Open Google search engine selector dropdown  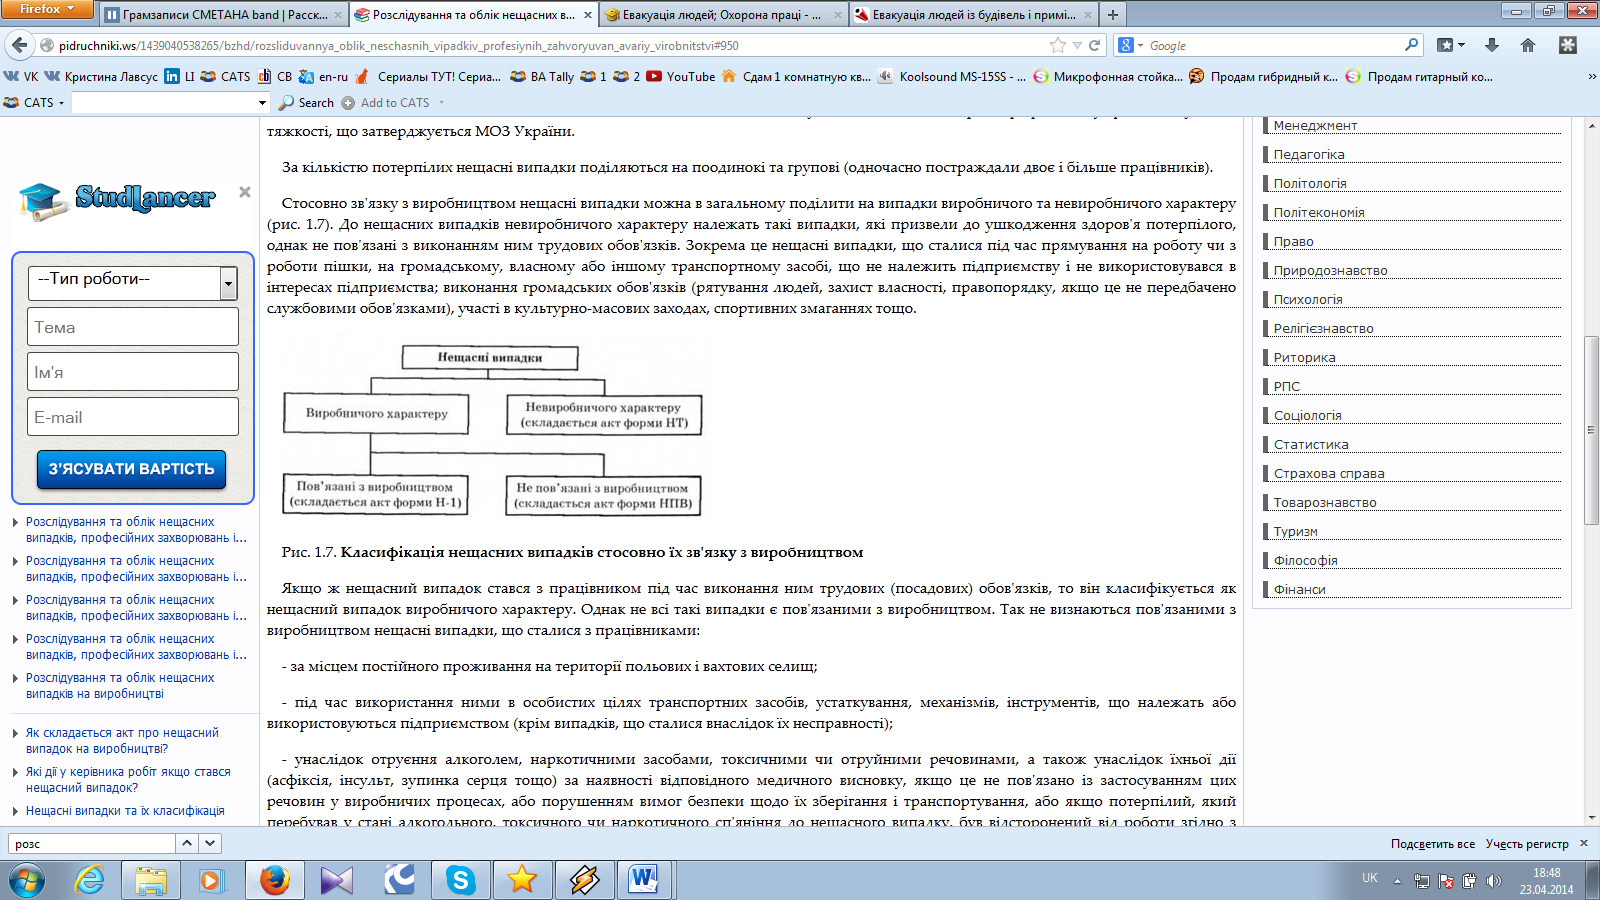tap(1130, 45)
